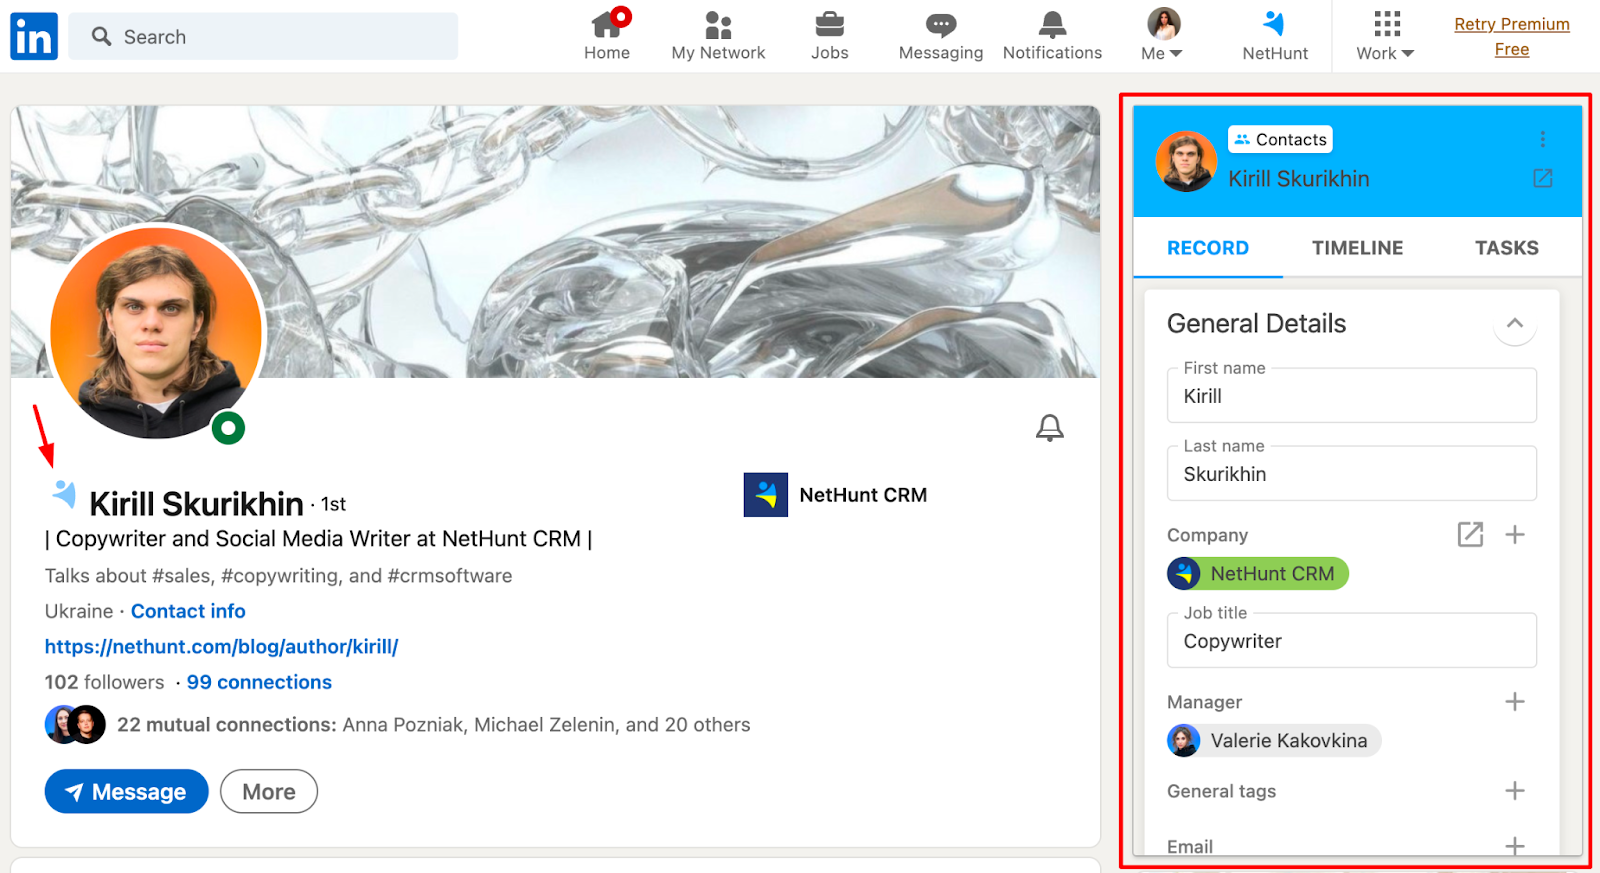Click the NetHunt CRM company chip

pos(1258,574)
